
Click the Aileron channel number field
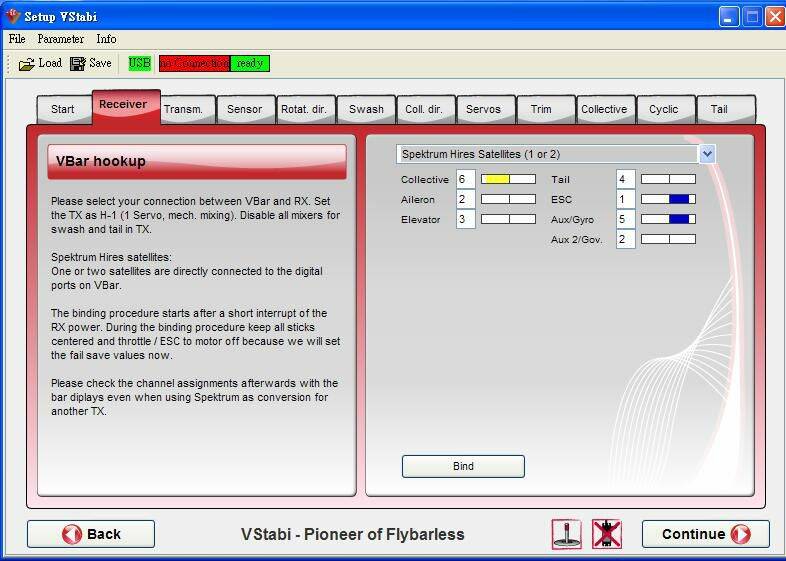click(x=466, y=199)
